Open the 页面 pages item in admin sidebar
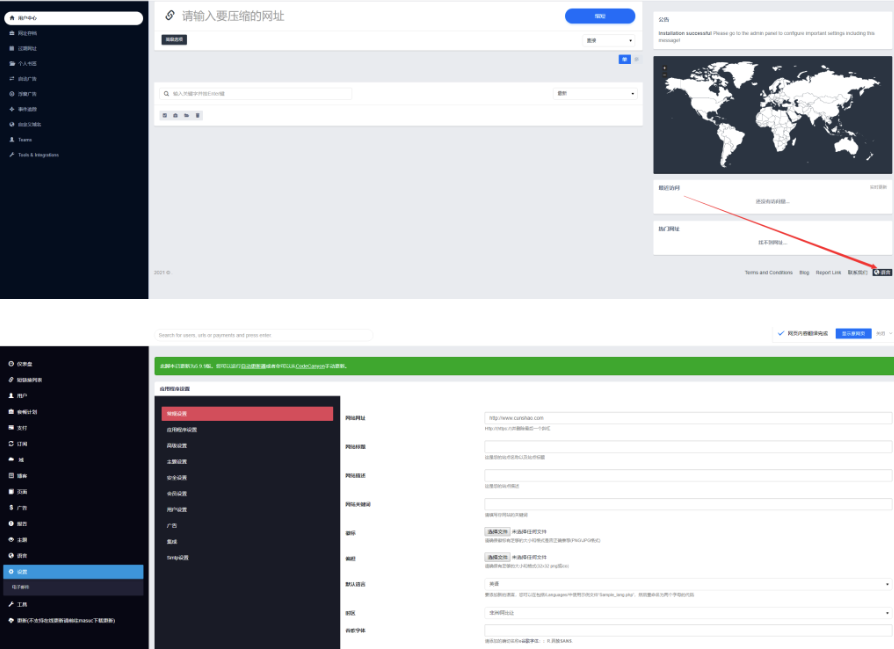The width and height of the screenshot is (894, 649). coord(18,492)
